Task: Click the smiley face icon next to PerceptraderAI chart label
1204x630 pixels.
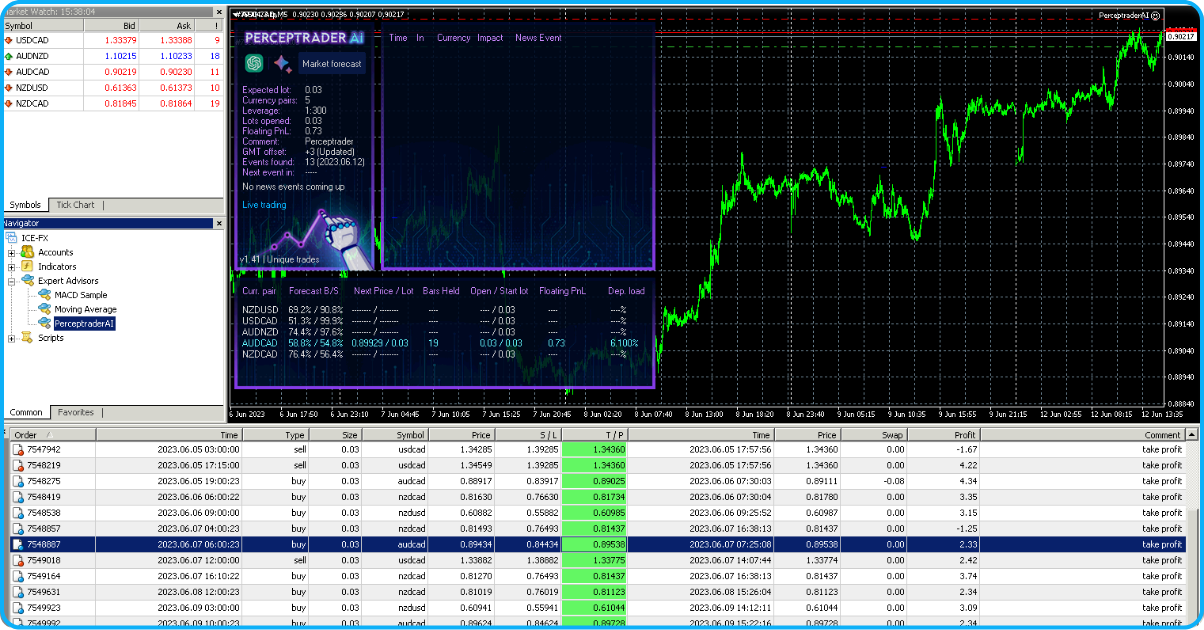Action: click(1157, 15)
